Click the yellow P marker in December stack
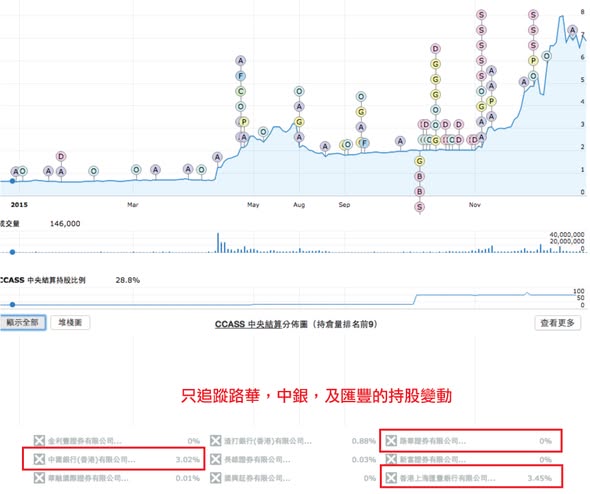 [533, 61]
